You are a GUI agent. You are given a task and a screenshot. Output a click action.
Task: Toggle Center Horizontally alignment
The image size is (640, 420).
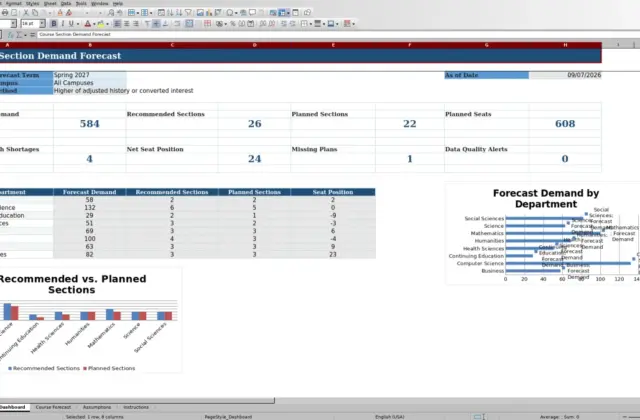pyautogui.click(x=127, y=24)
